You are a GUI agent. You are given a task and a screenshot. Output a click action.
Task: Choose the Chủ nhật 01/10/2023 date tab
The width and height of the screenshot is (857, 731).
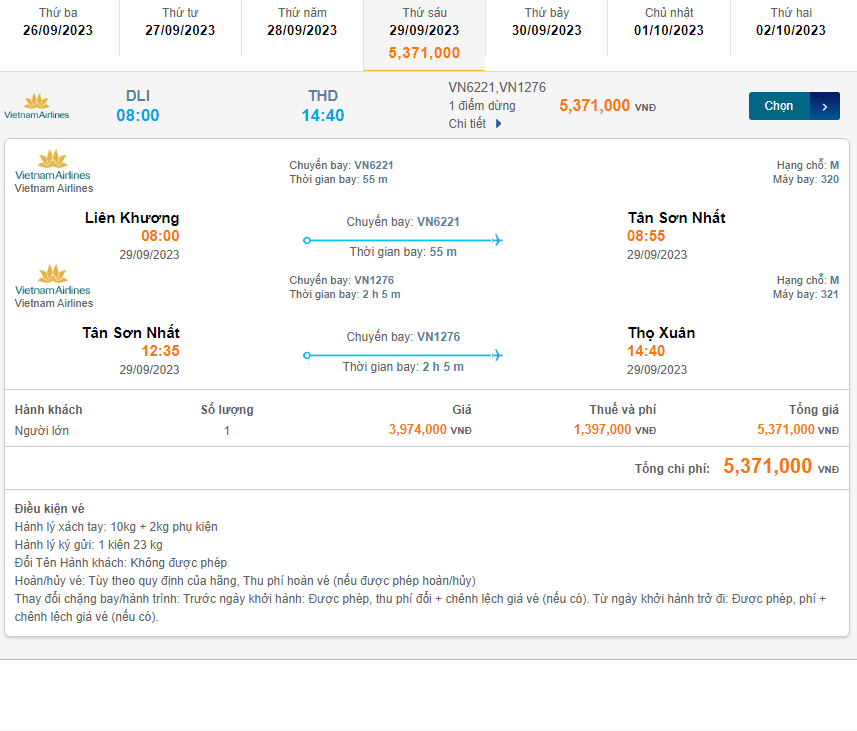669,22
